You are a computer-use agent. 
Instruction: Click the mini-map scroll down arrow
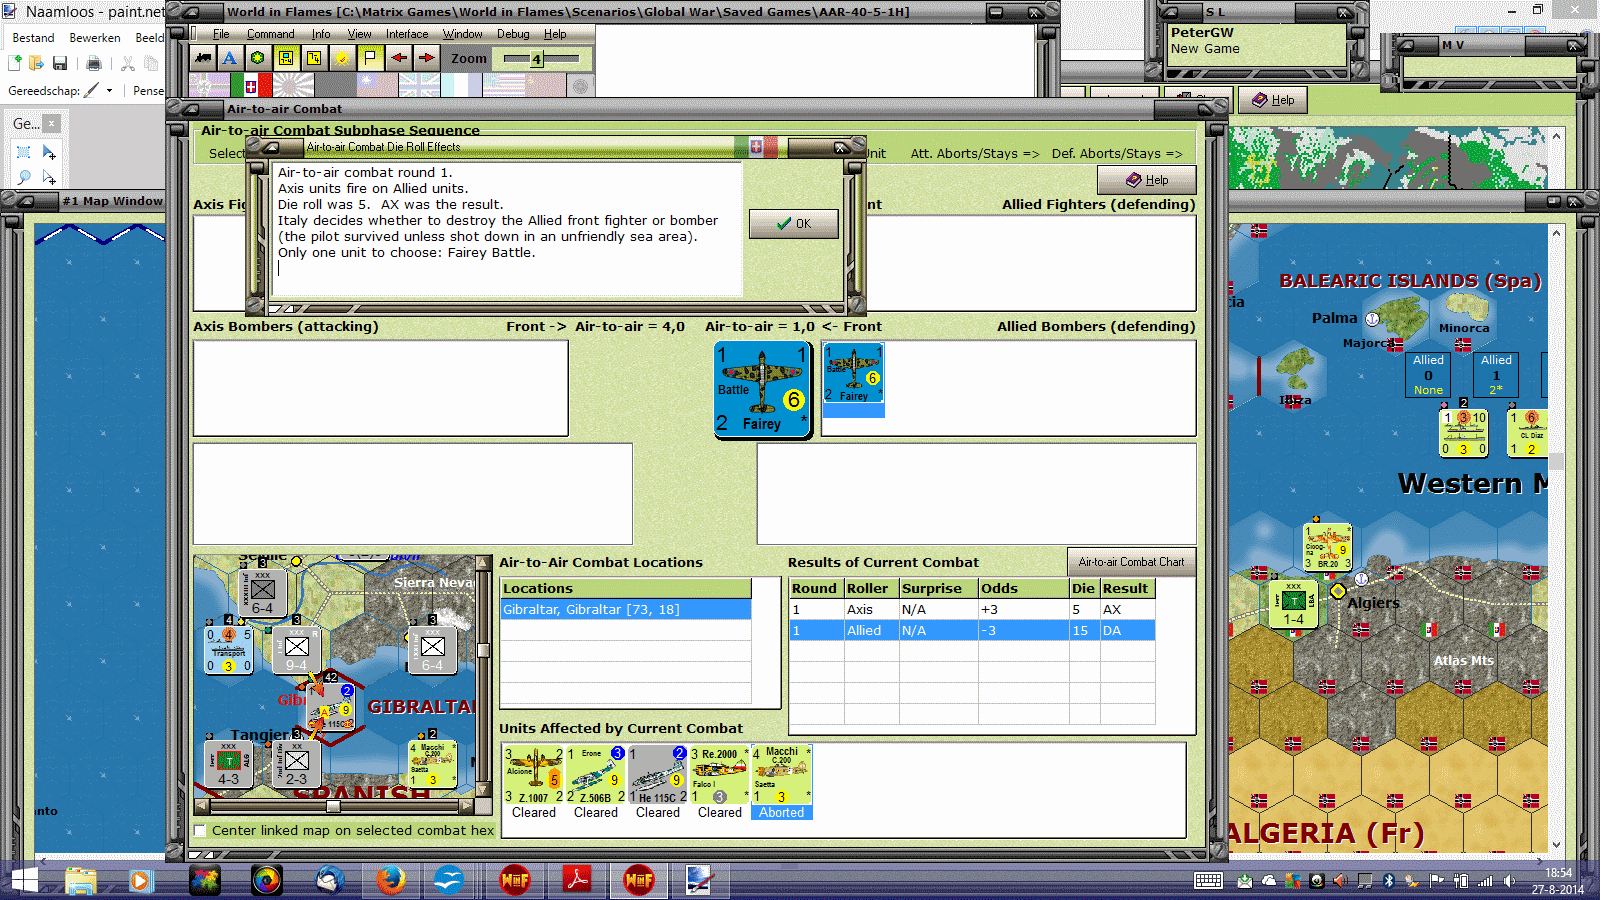(x=483, y=790)
